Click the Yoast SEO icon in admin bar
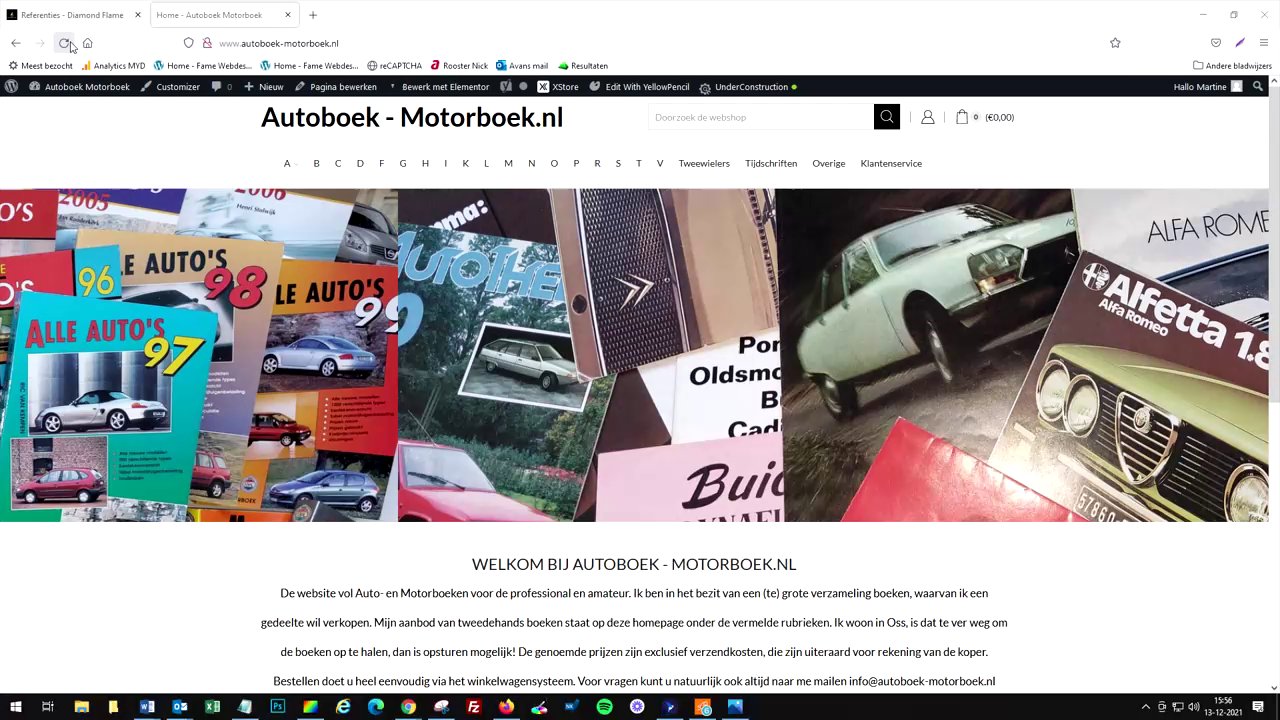Viewport: 1280px width, 720px height. click(x=506, y=87)
